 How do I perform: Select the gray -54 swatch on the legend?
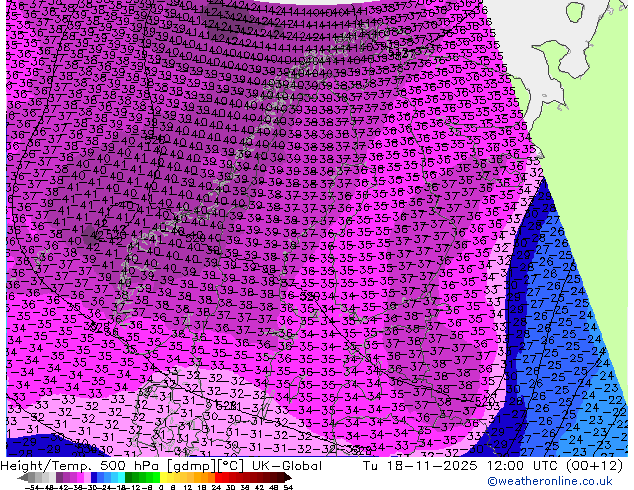(34, 477)
